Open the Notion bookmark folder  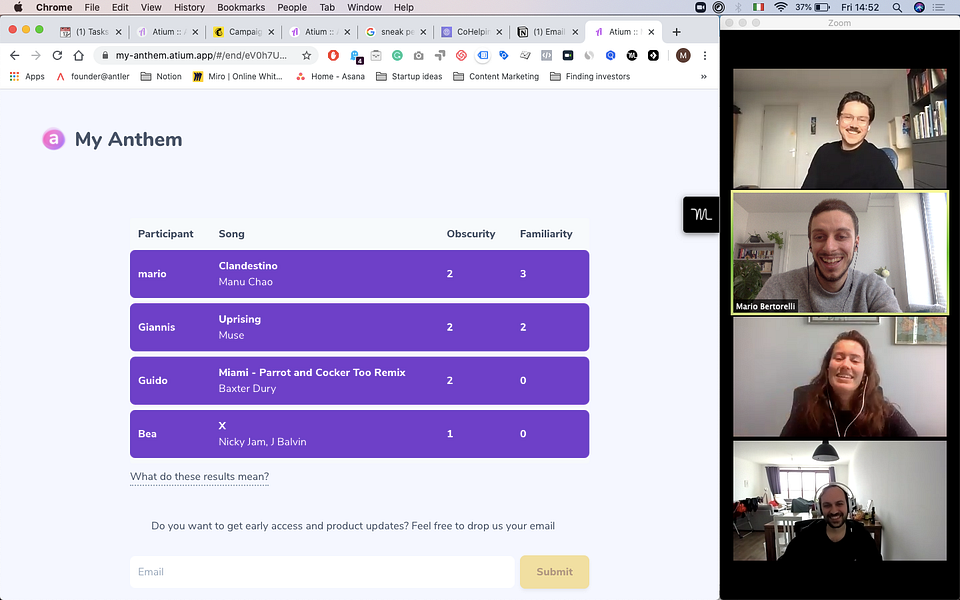click(x=161, y=77)
